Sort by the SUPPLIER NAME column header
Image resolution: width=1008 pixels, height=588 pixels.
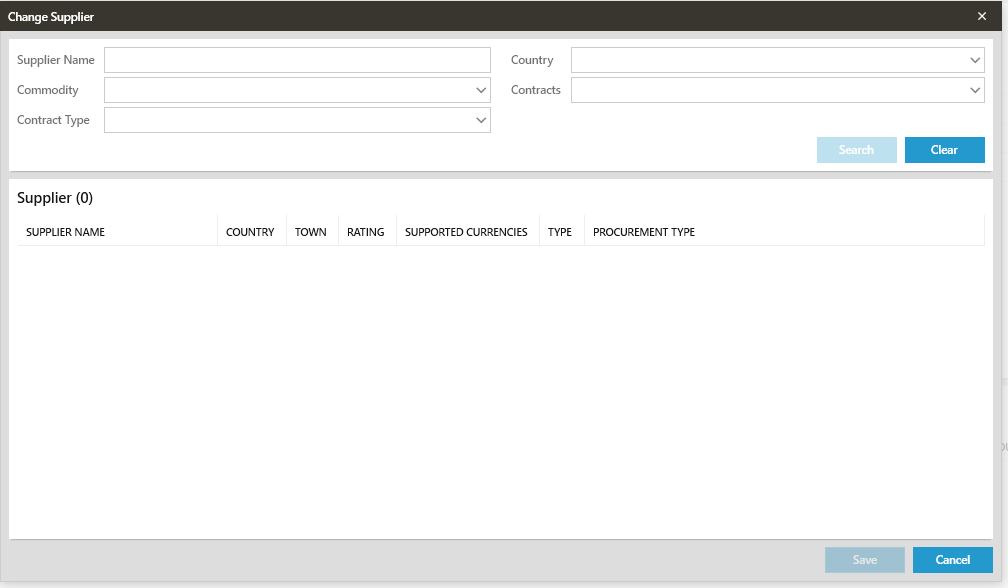66,232
